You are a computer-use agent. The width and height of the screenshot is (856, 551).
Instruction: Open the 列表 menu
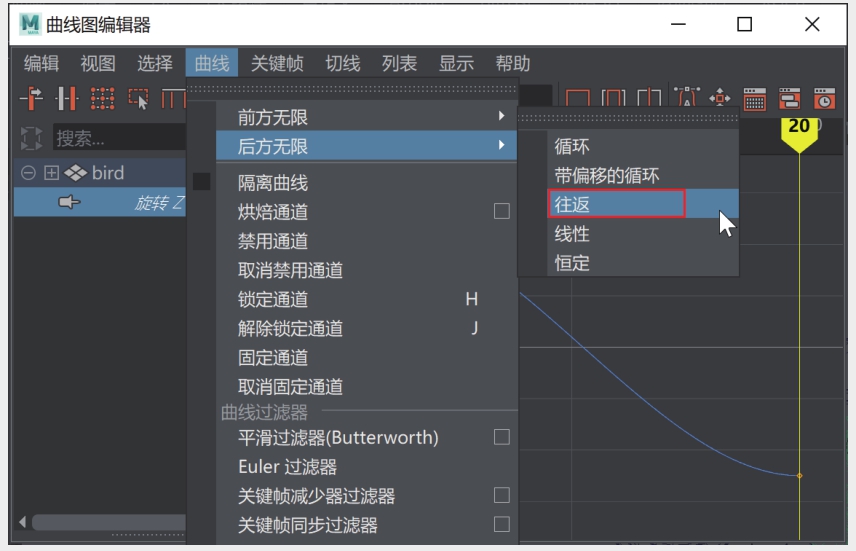[x=400, y=63]
